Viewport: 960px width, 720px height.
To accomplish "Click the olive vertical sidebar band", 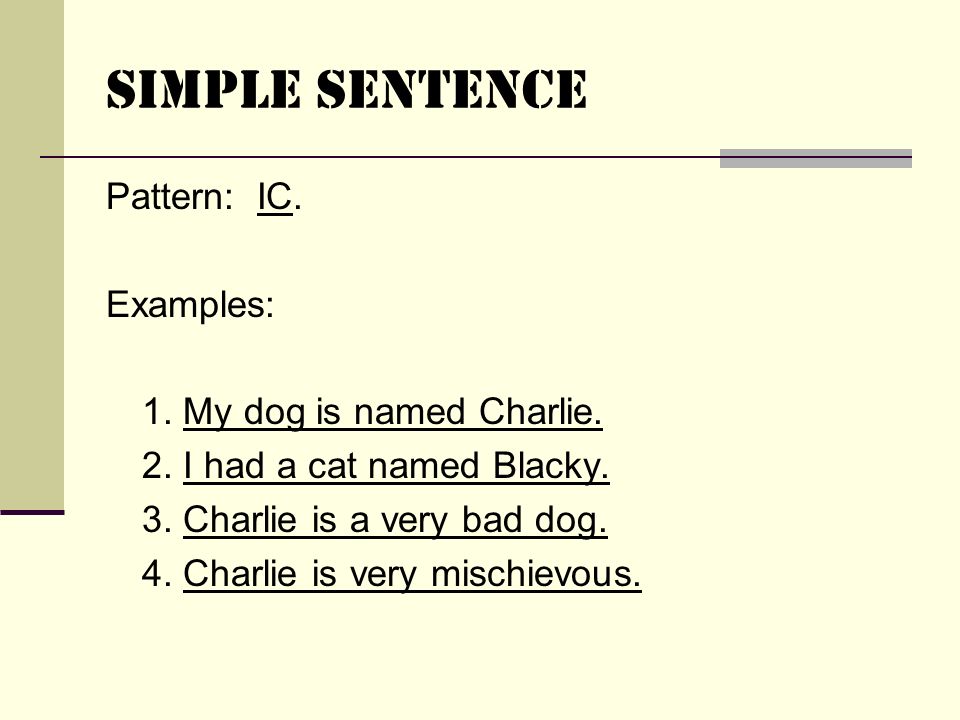I will [32, 254].
